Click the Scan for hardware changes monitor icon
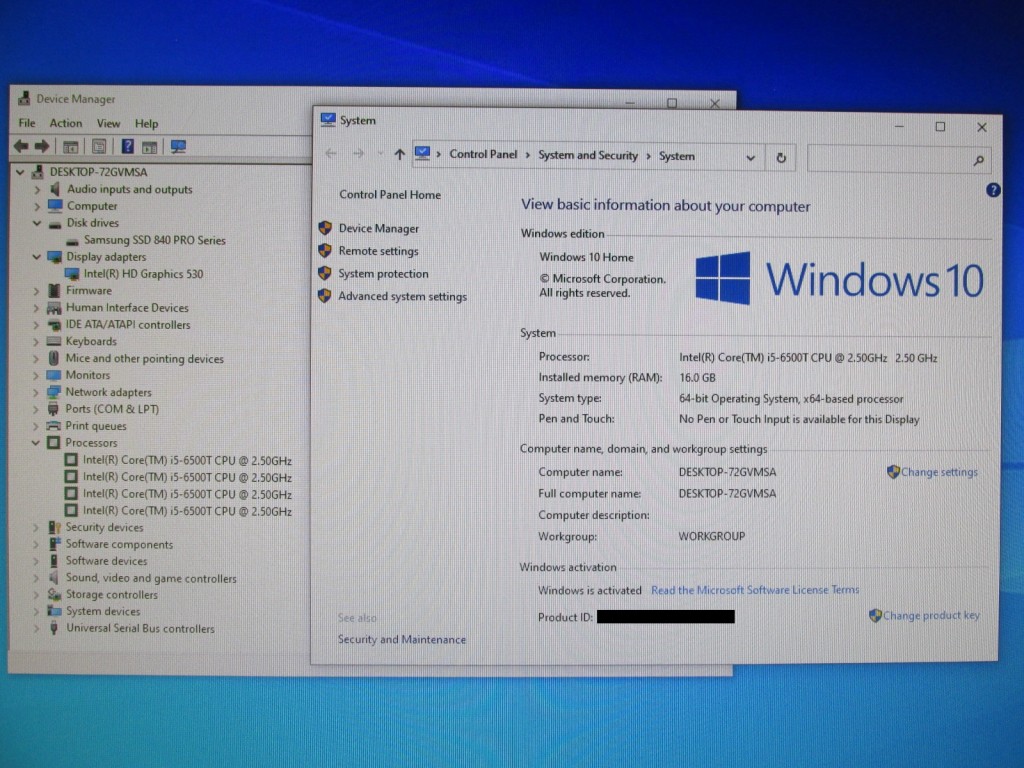The height and width of the screenshot is (768, 1024). pos(178,147)
